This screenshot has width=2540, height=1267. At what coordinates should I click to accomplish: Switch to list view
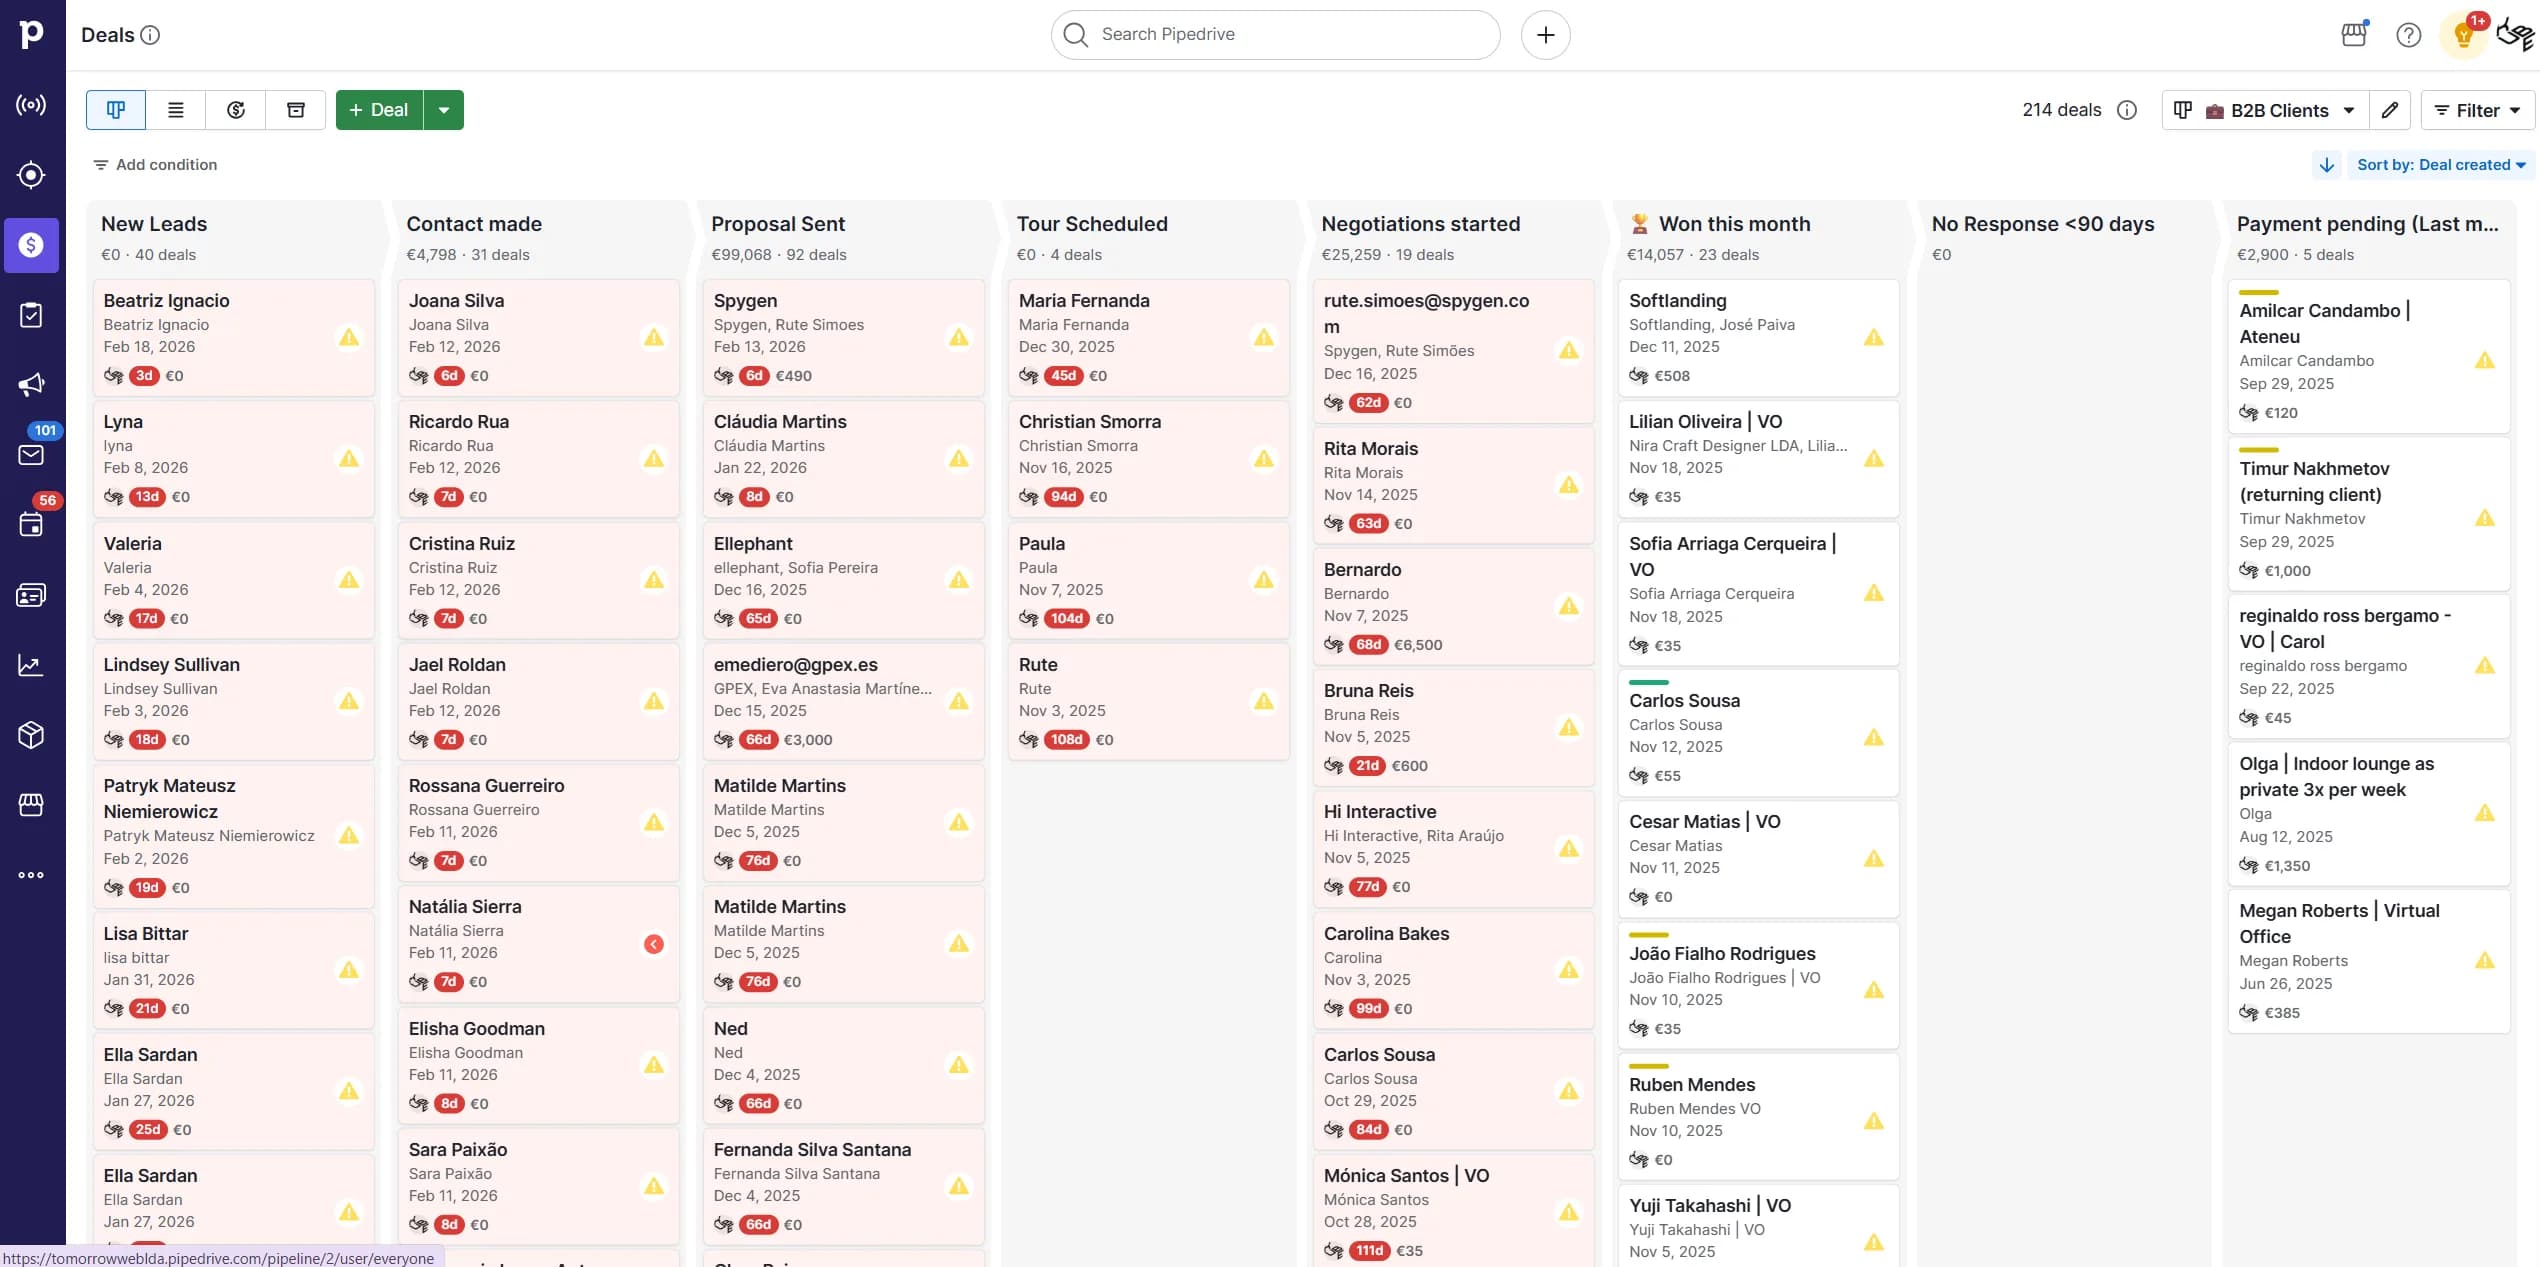point(176,110)
